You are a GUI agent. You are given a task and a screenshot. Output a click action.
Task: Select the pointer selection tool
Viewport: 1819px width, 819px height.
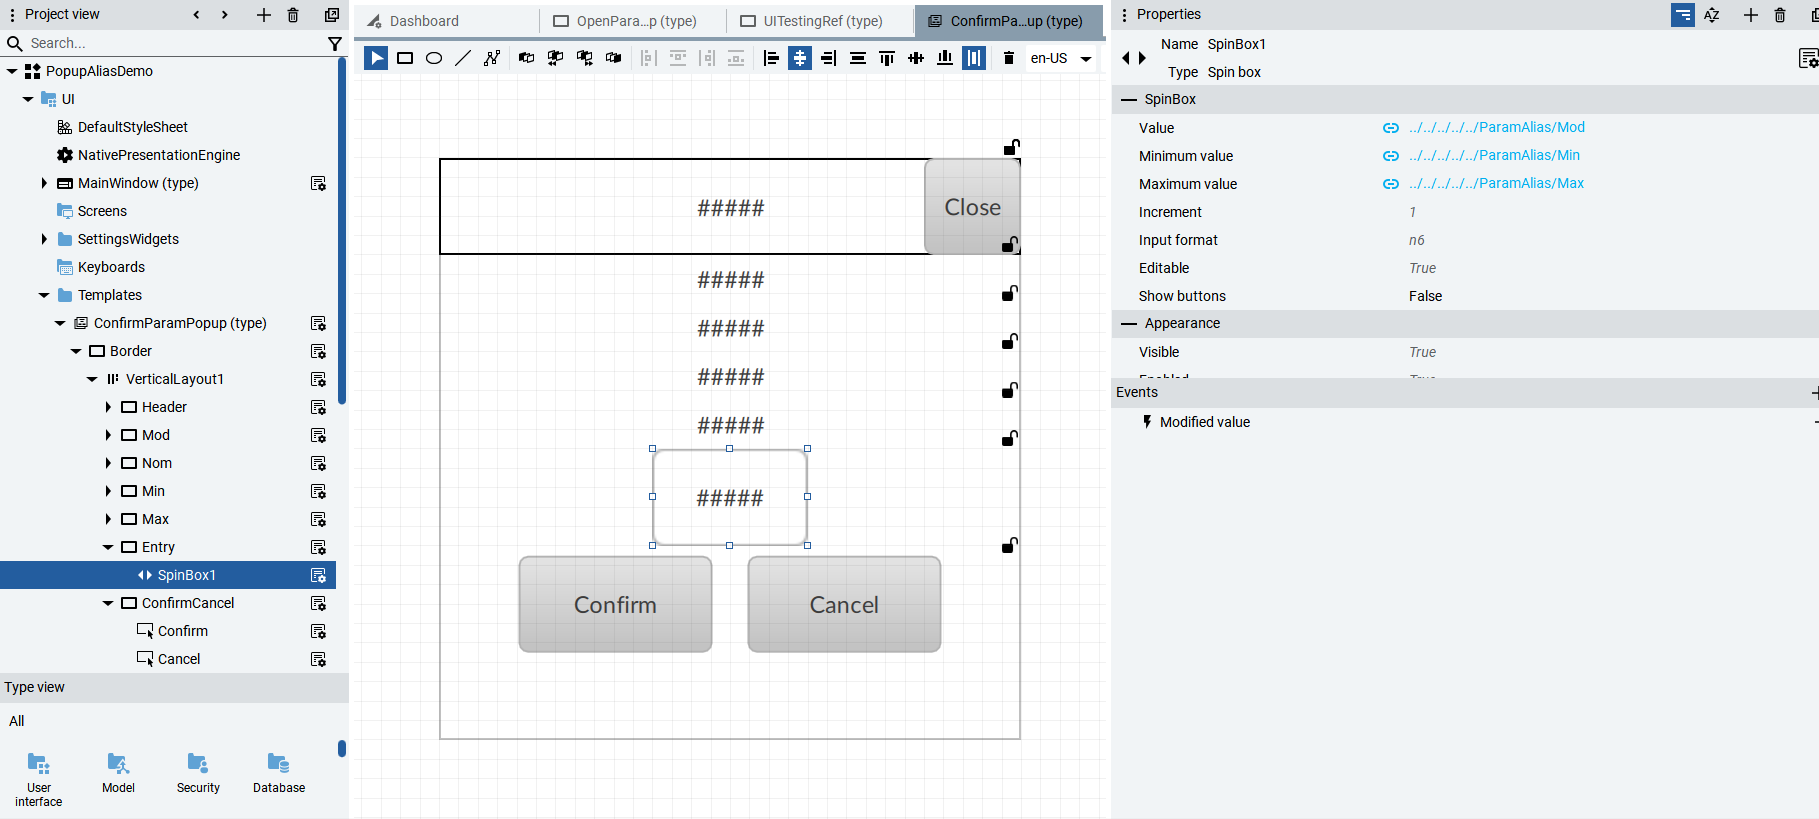376,58
